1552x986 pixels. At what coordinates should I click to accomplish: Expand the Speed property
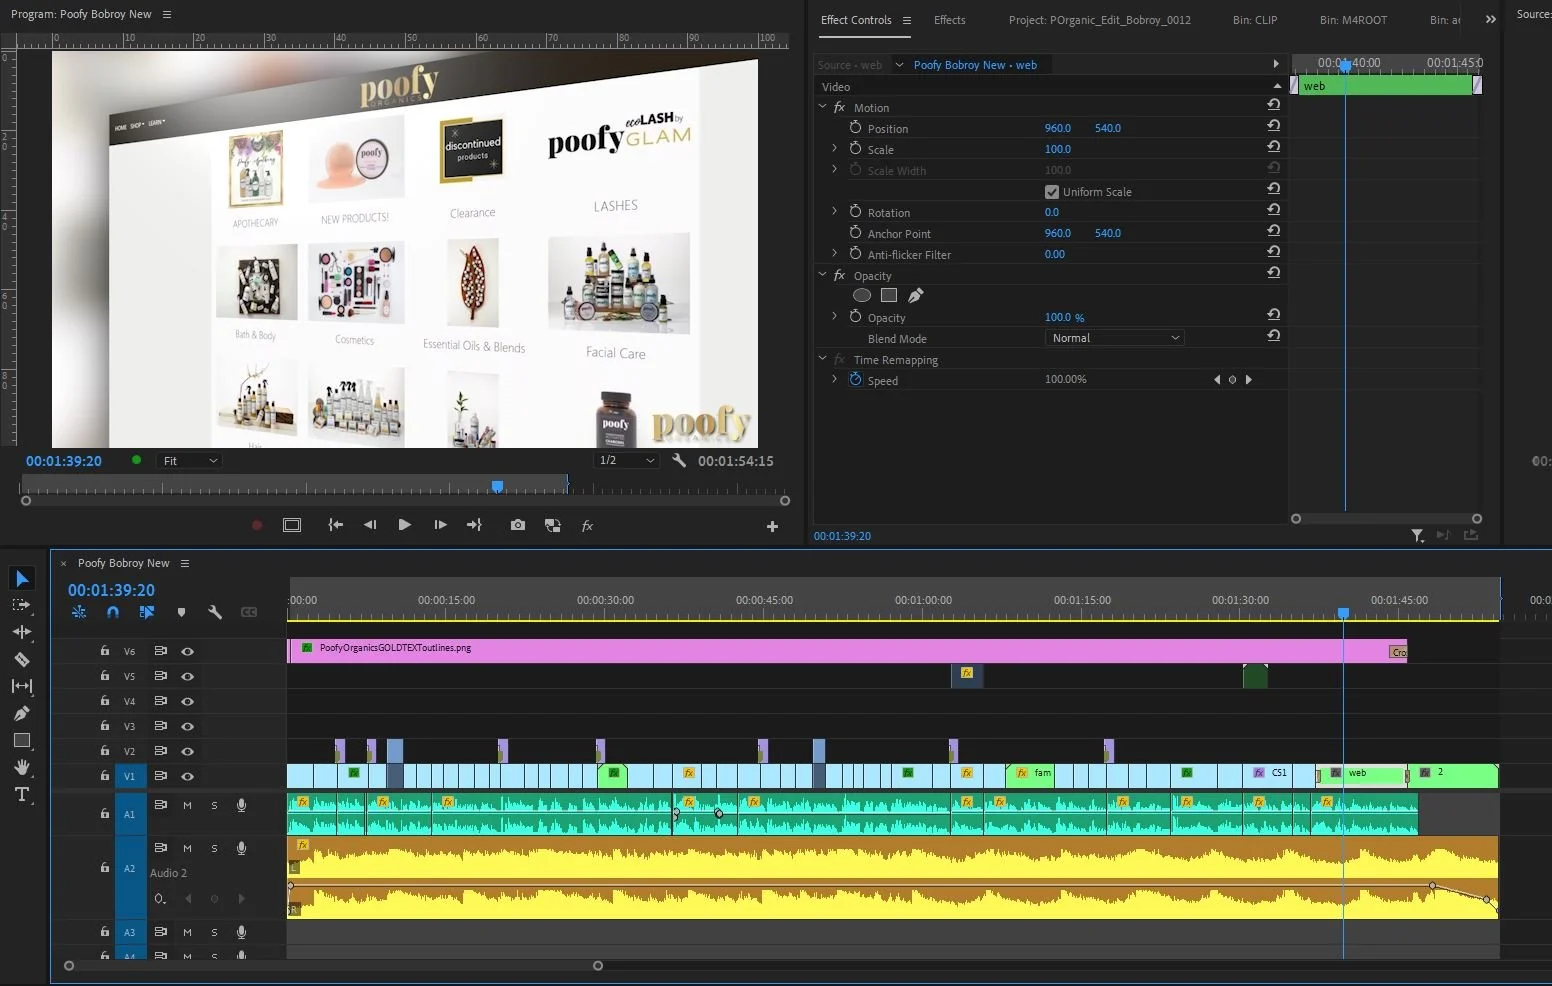[x=834, y=379]
